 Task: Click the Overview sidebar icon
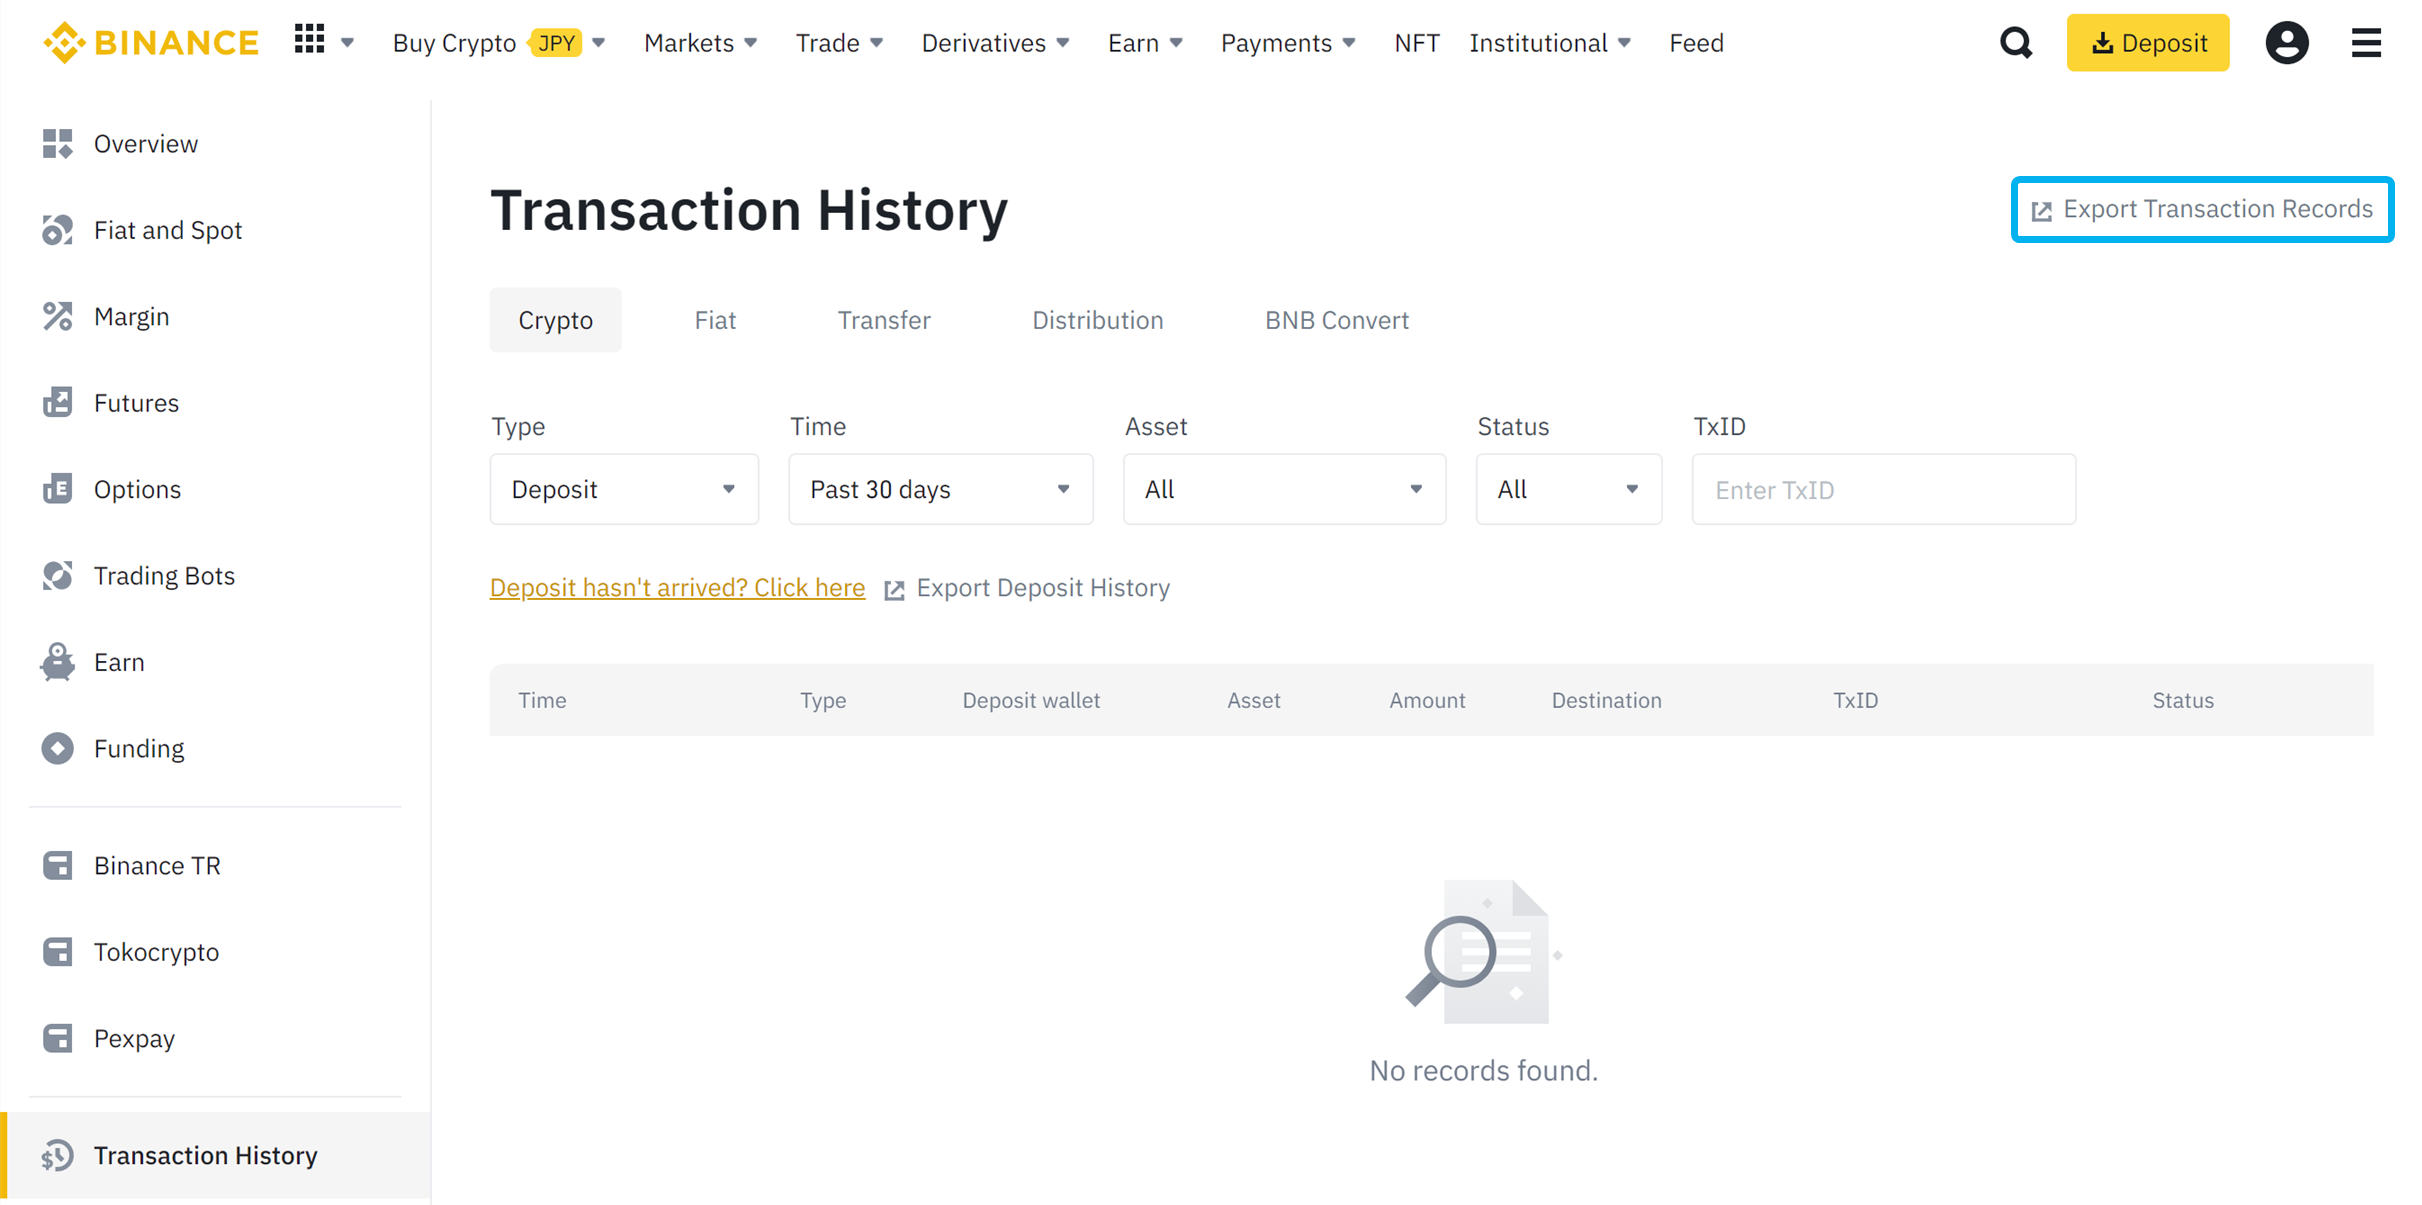coord(58,144)
